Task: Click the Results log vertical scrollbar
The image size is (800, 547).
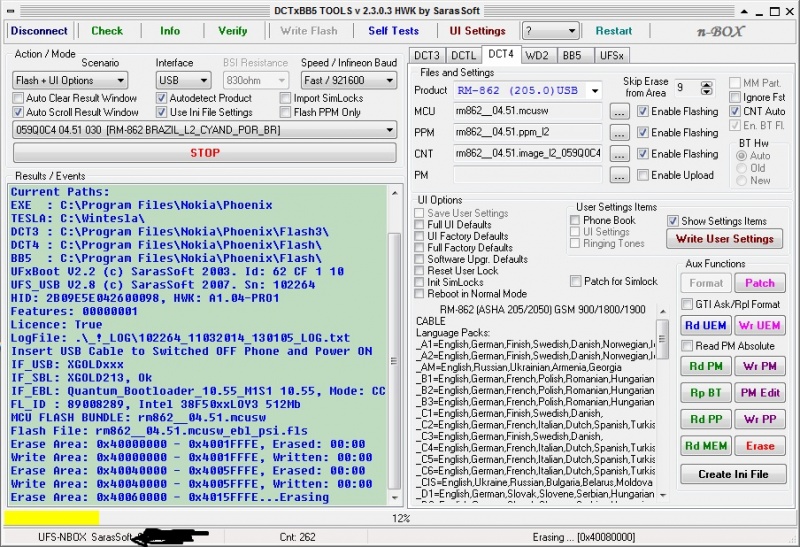Action: pyautogui.click(x=394, y=344)
